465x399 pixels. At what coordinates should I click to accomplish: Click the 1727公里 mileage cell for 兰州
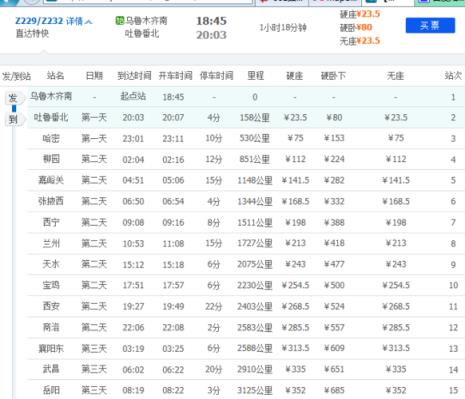point(255,243)
